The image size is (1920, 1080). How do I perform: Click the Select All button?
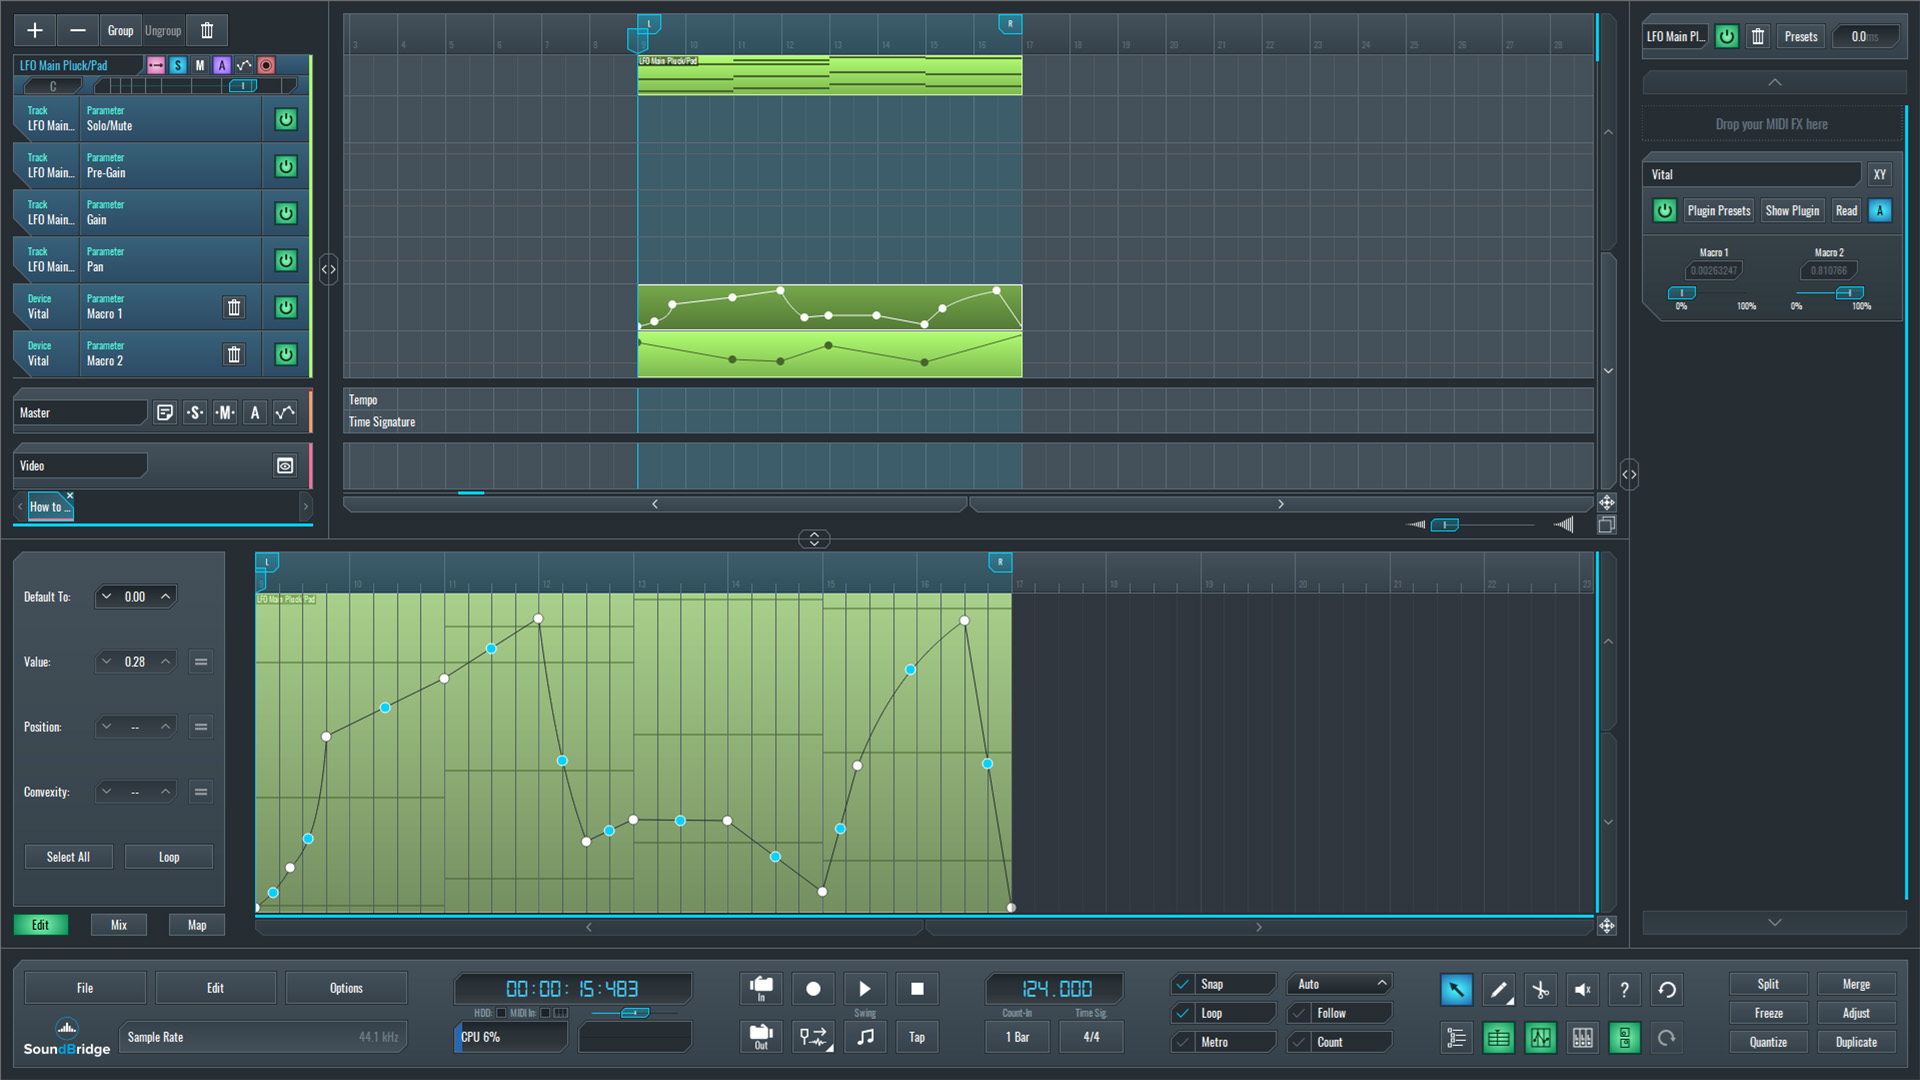(68, 857)
